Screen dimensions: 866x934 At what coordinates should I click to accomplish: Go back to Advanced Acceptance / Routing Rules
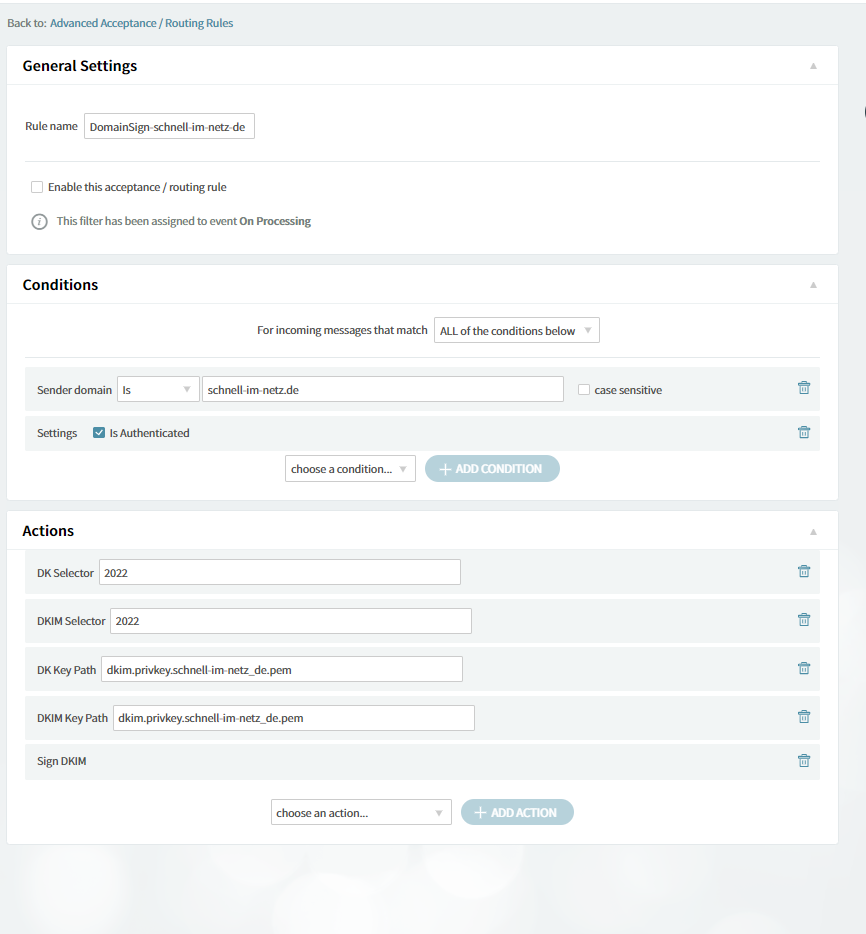(x=141, y=23)
